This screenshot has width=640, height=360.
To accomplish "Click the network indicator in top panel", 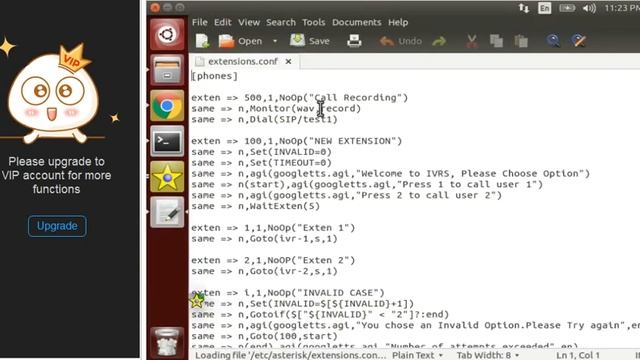I will coord(524,8).
